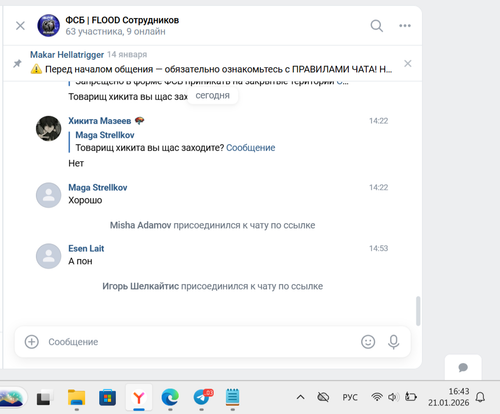Open battery status tray icon
The image size is (500, 414).
[x=411, y=397]
